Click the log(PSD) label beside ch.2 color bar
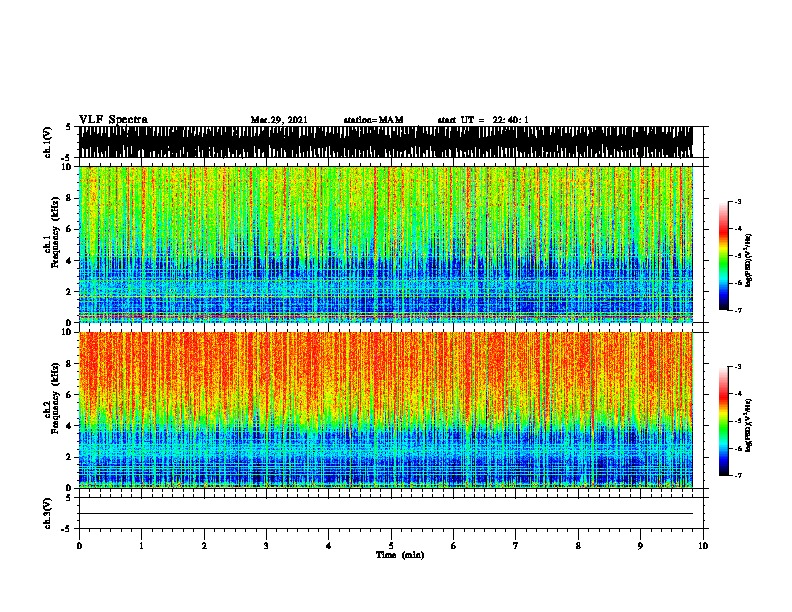Image resolution: width=792 pixels, height=612 pixels. tap(749, 425)
